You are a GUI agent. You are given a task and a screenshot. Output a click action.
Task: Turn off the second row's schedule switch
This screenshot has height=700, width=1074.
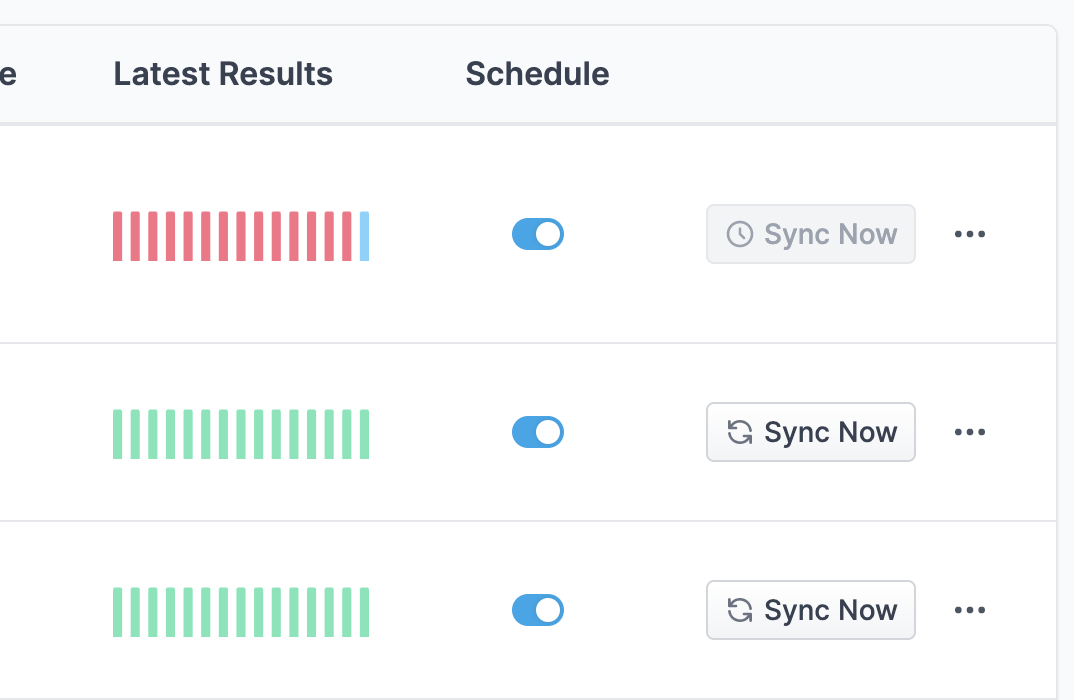tap(538, 432)
